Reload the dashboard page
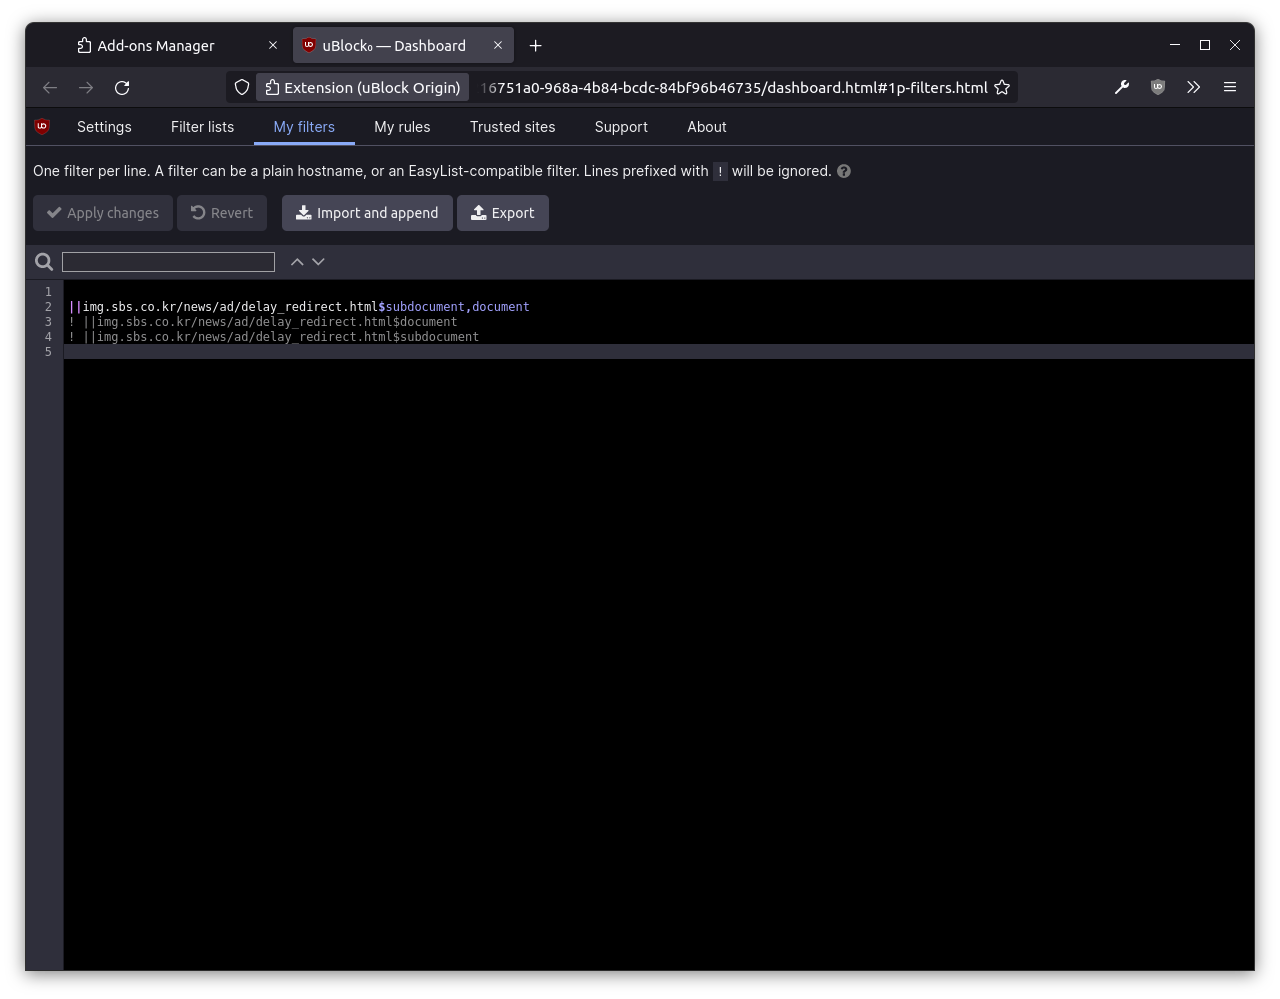This screenshot has width=1280, height=999. (x=122, y=88)
